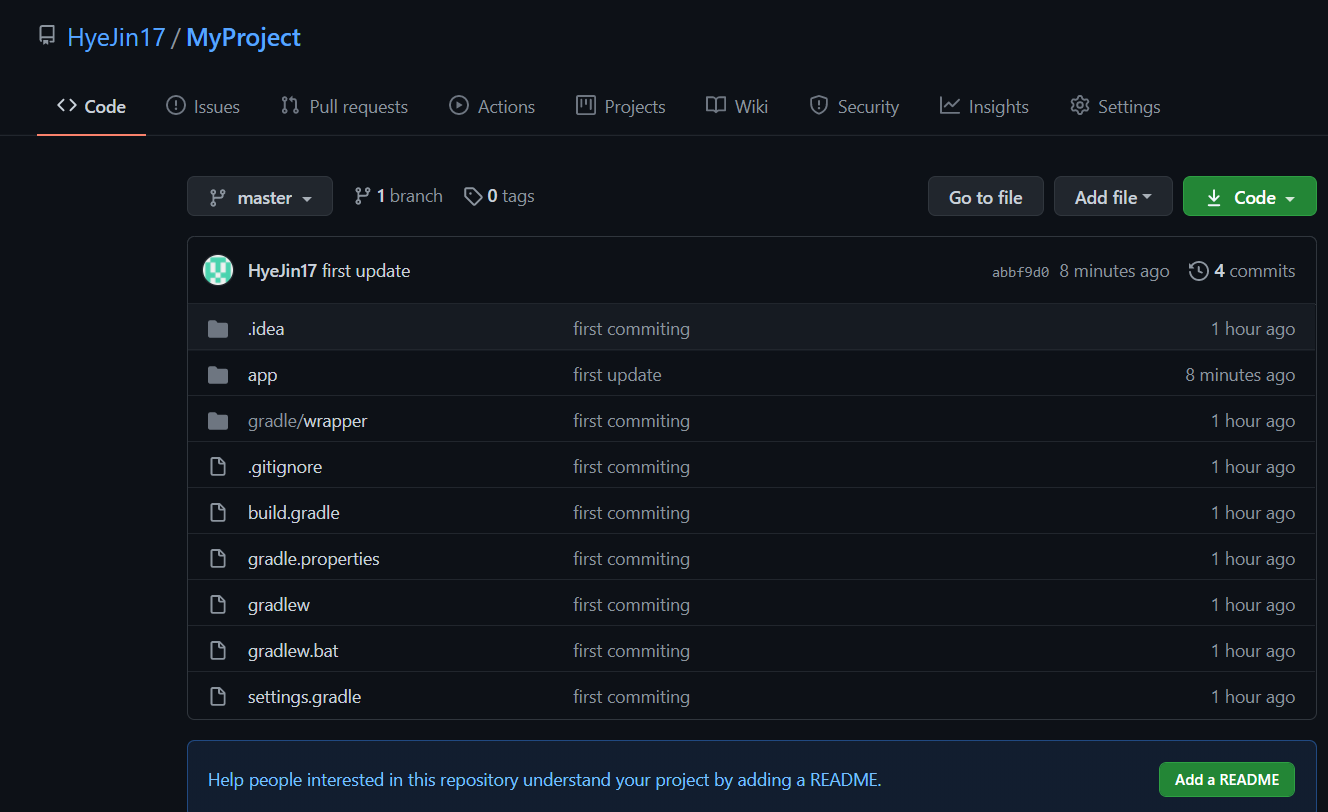The height and width of the screenshot is (812, 1328).
Task: Open the Security tab
Action: [x=854, y=106]
